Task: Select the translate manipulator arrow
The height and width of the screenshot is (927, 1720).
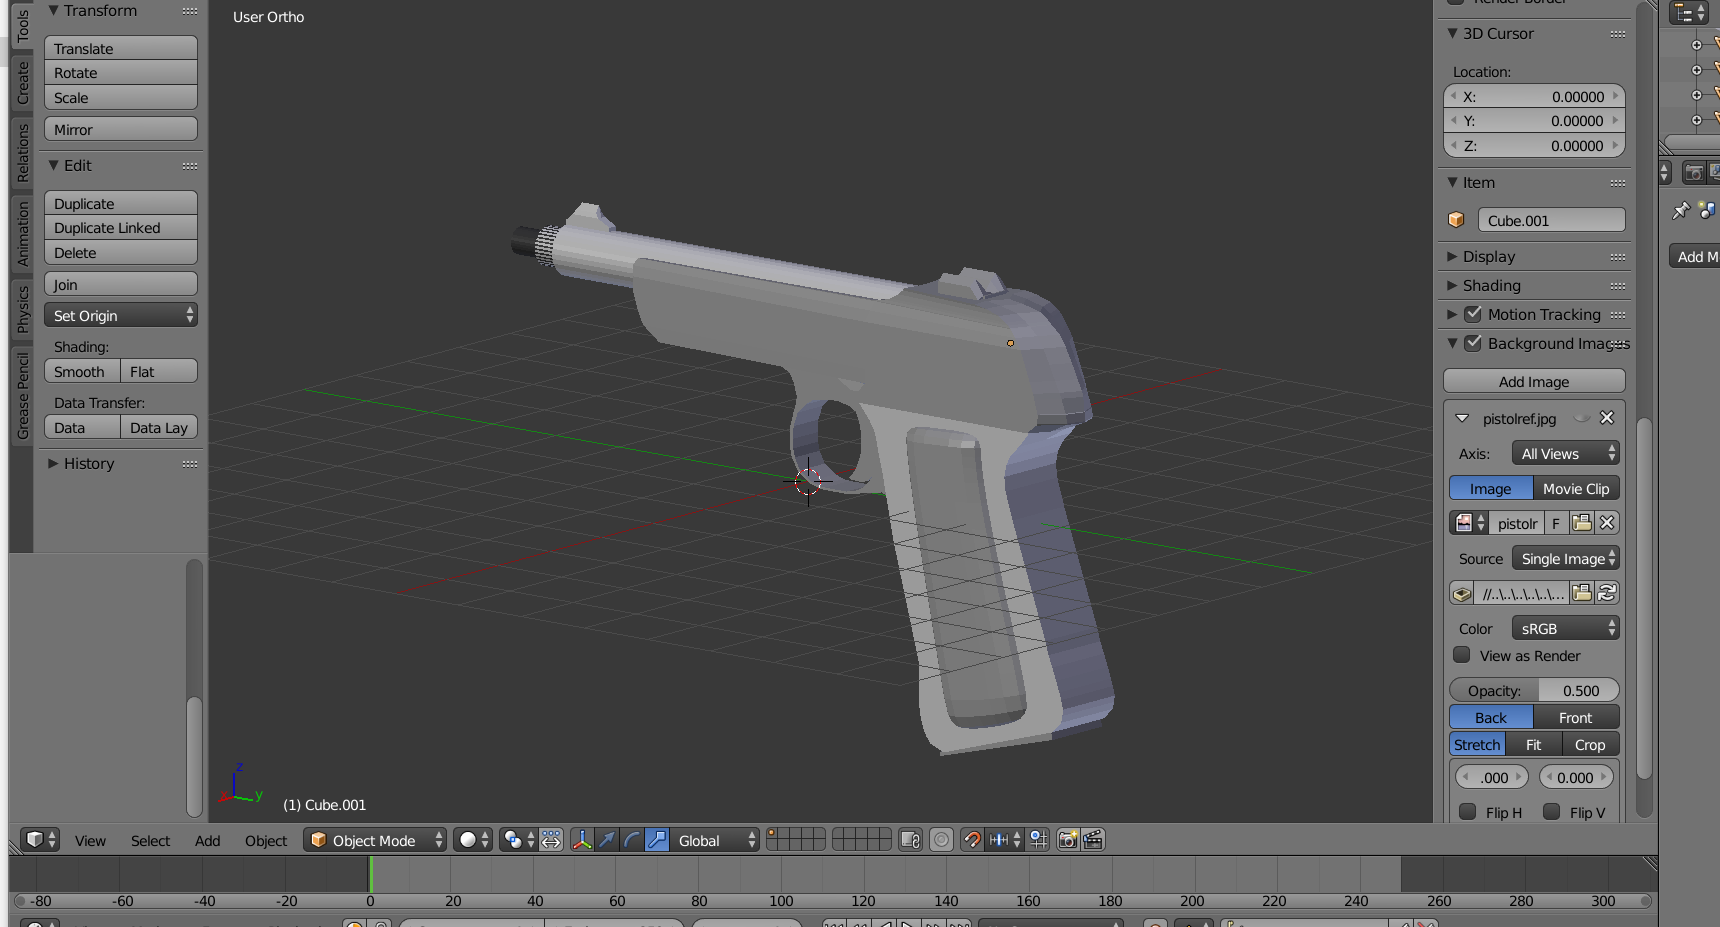Action: [607, 840]
